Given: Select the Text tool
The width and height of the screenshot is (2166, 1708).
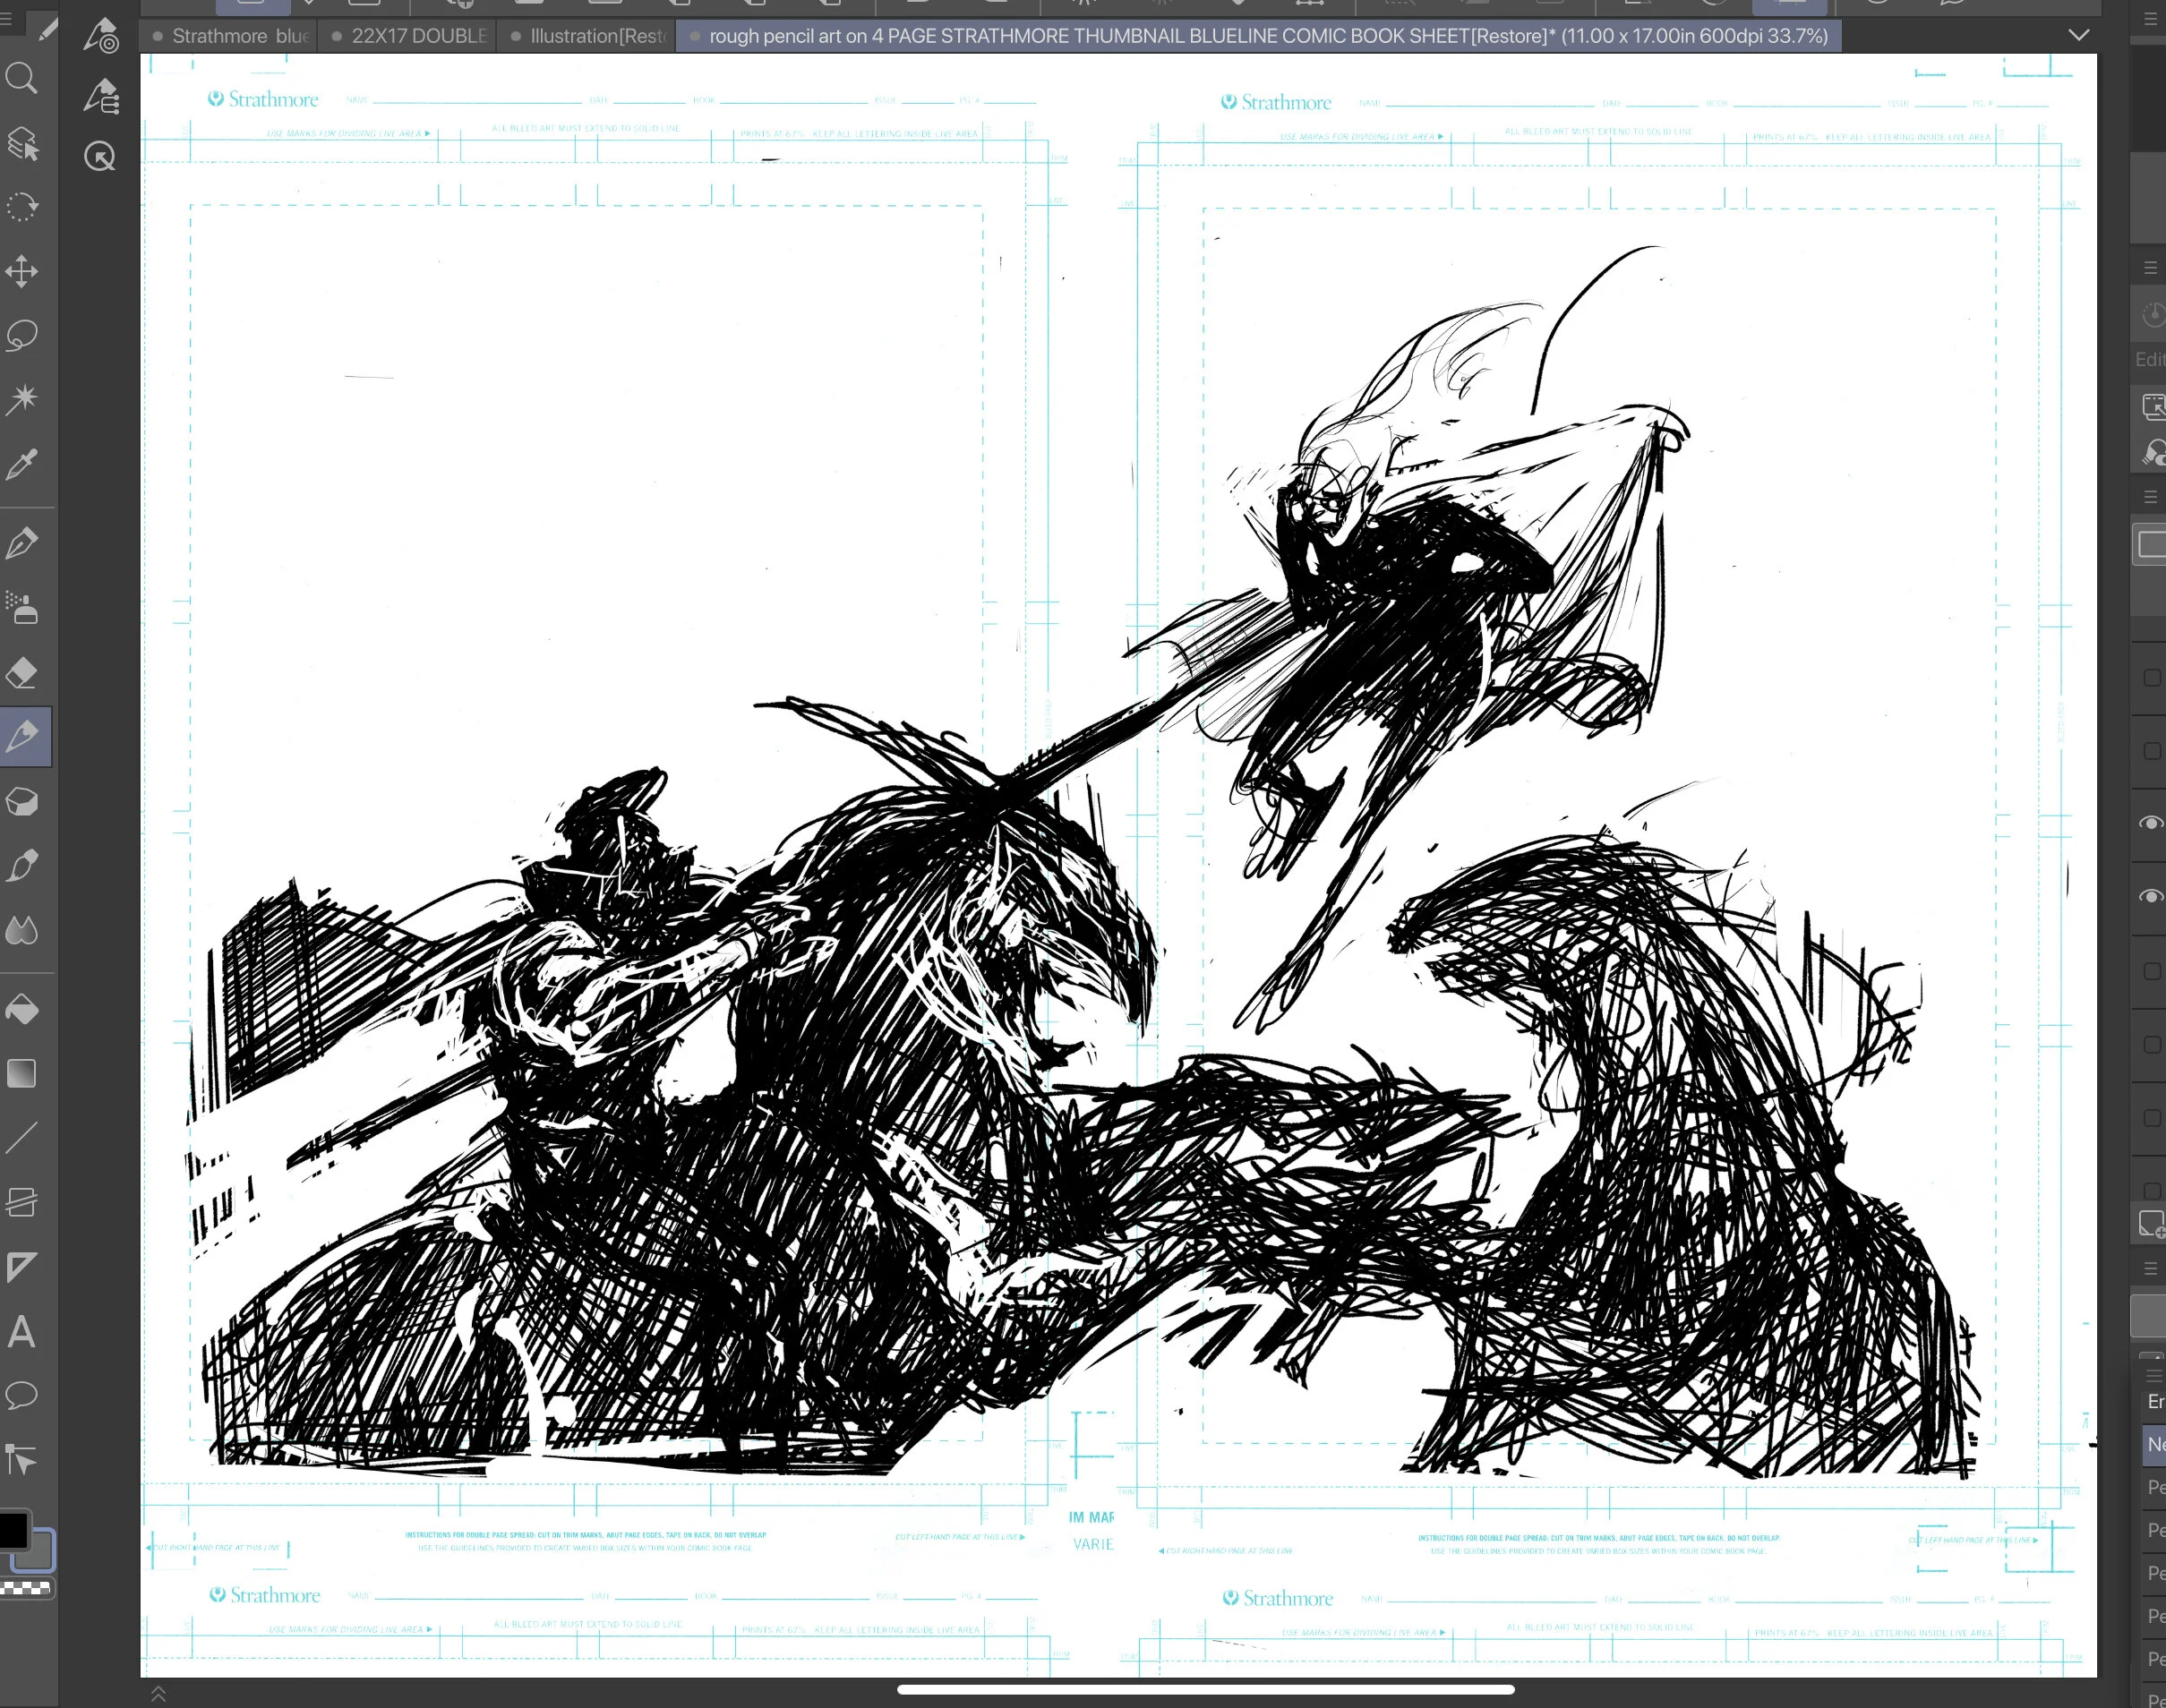Looking at the screenshot, I should click(22, 1332).
